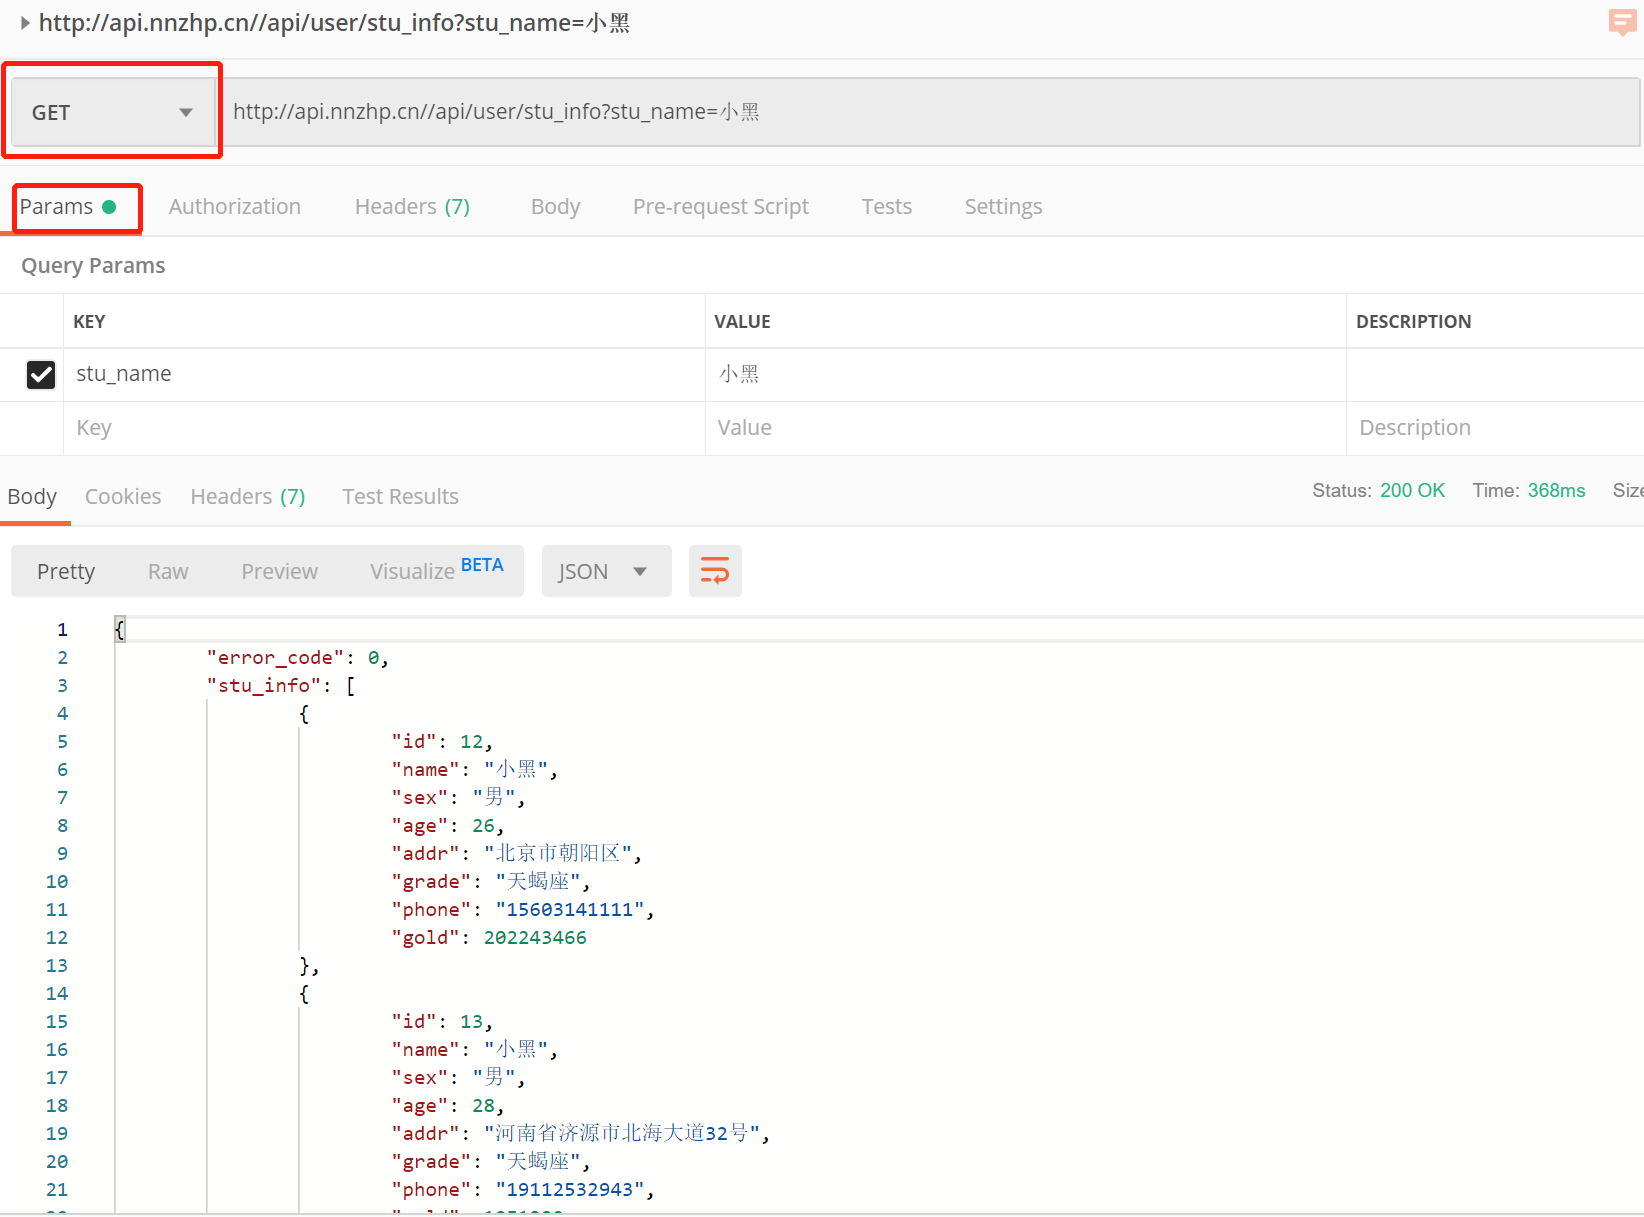Uncheck the stu_name parameter checkbox

41,375
